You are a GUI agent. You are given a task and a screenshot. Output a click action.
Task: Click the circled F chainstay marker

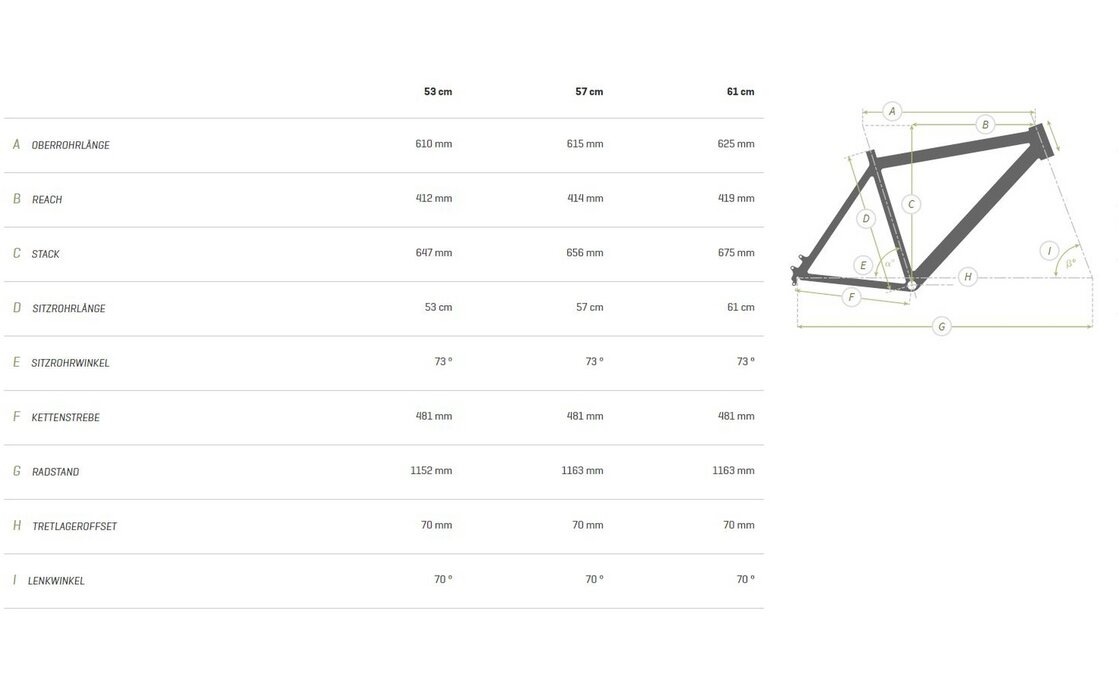click(851, 297)
